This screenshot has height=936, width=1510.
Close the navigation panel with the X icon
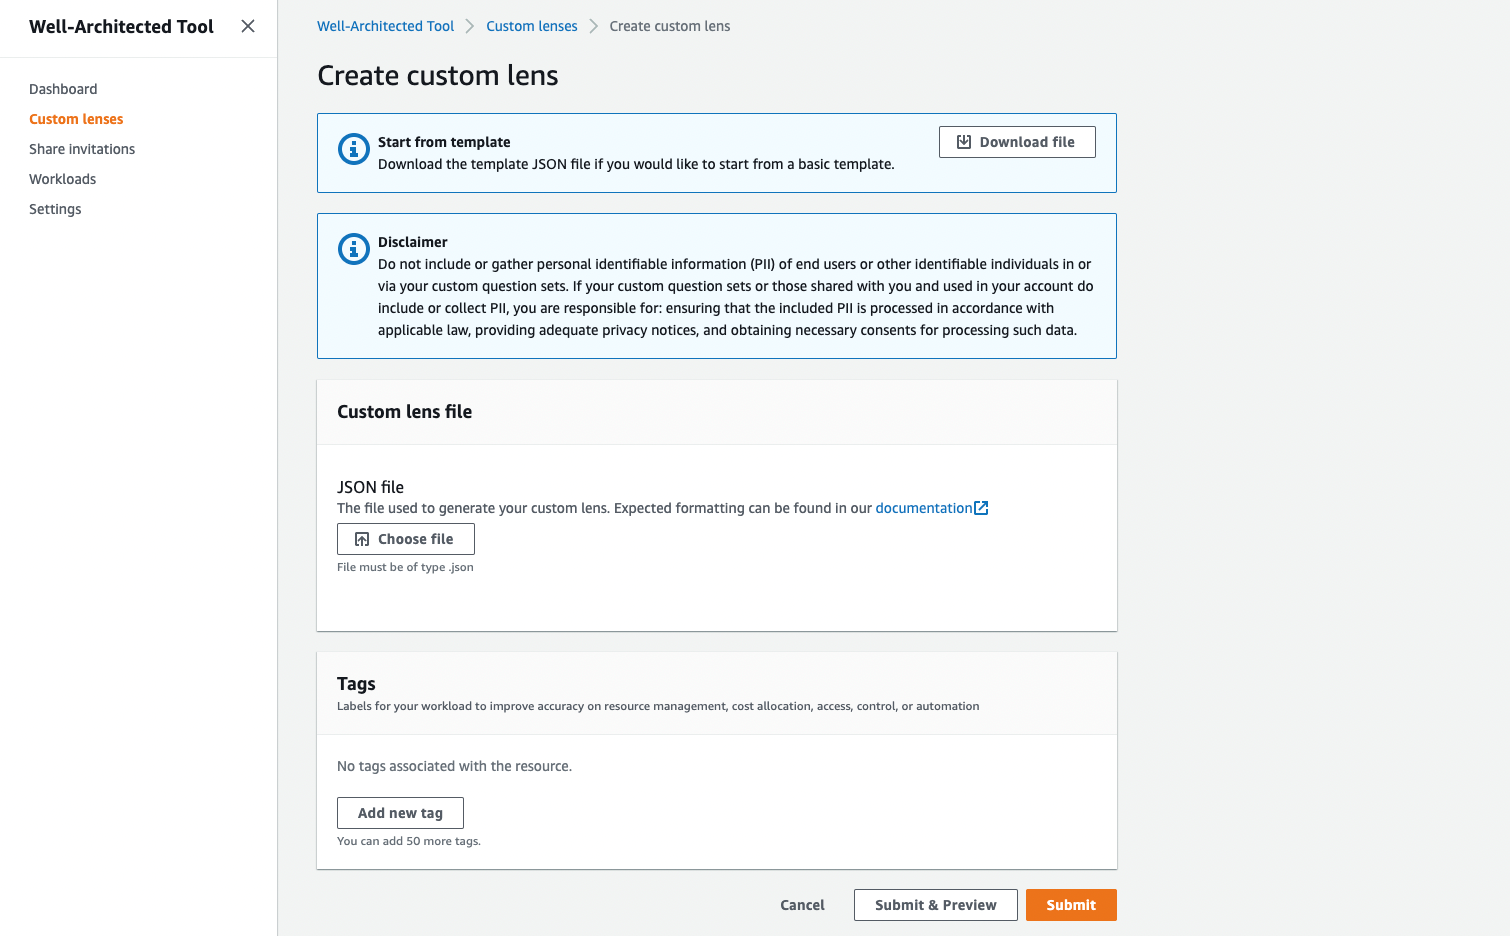coord(247,26)
